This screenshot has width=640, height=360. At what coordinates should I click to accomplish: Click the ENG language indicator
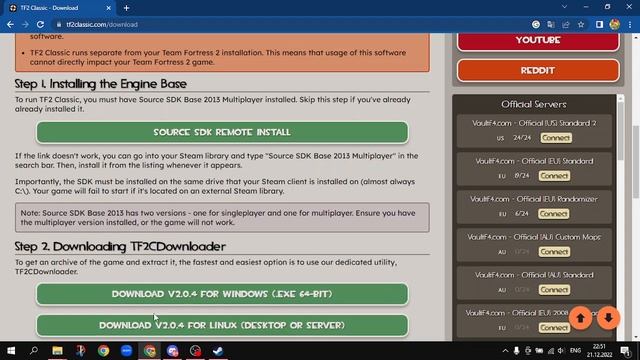576,351
